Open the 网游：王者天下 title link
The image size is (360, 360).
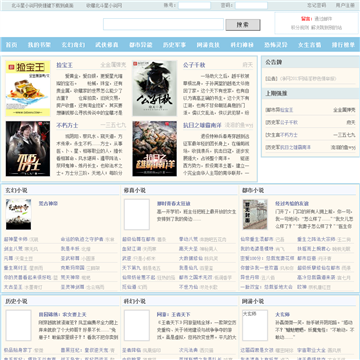(174, 314)
